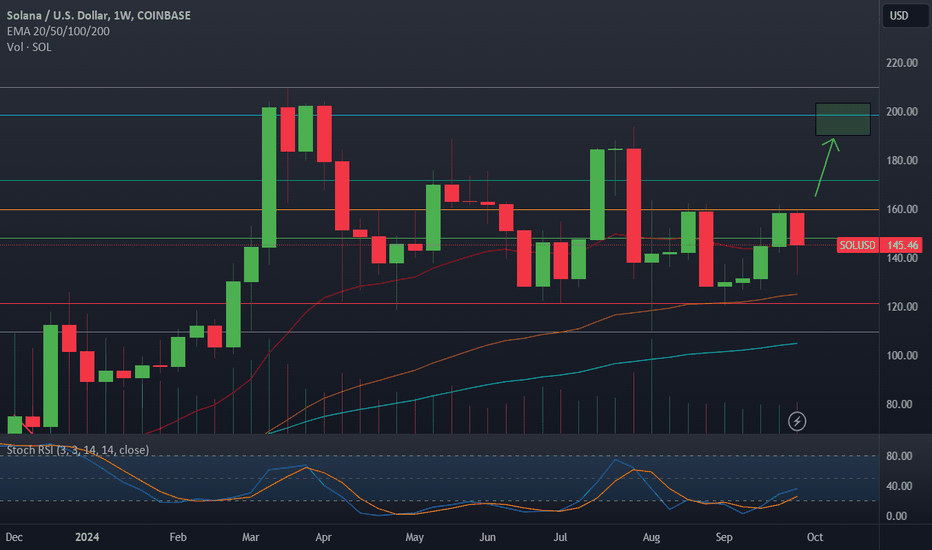Click the Stoch RSI 40.00 axis label
The height and width of the screenshot is (550, 932).
(899, 486)
